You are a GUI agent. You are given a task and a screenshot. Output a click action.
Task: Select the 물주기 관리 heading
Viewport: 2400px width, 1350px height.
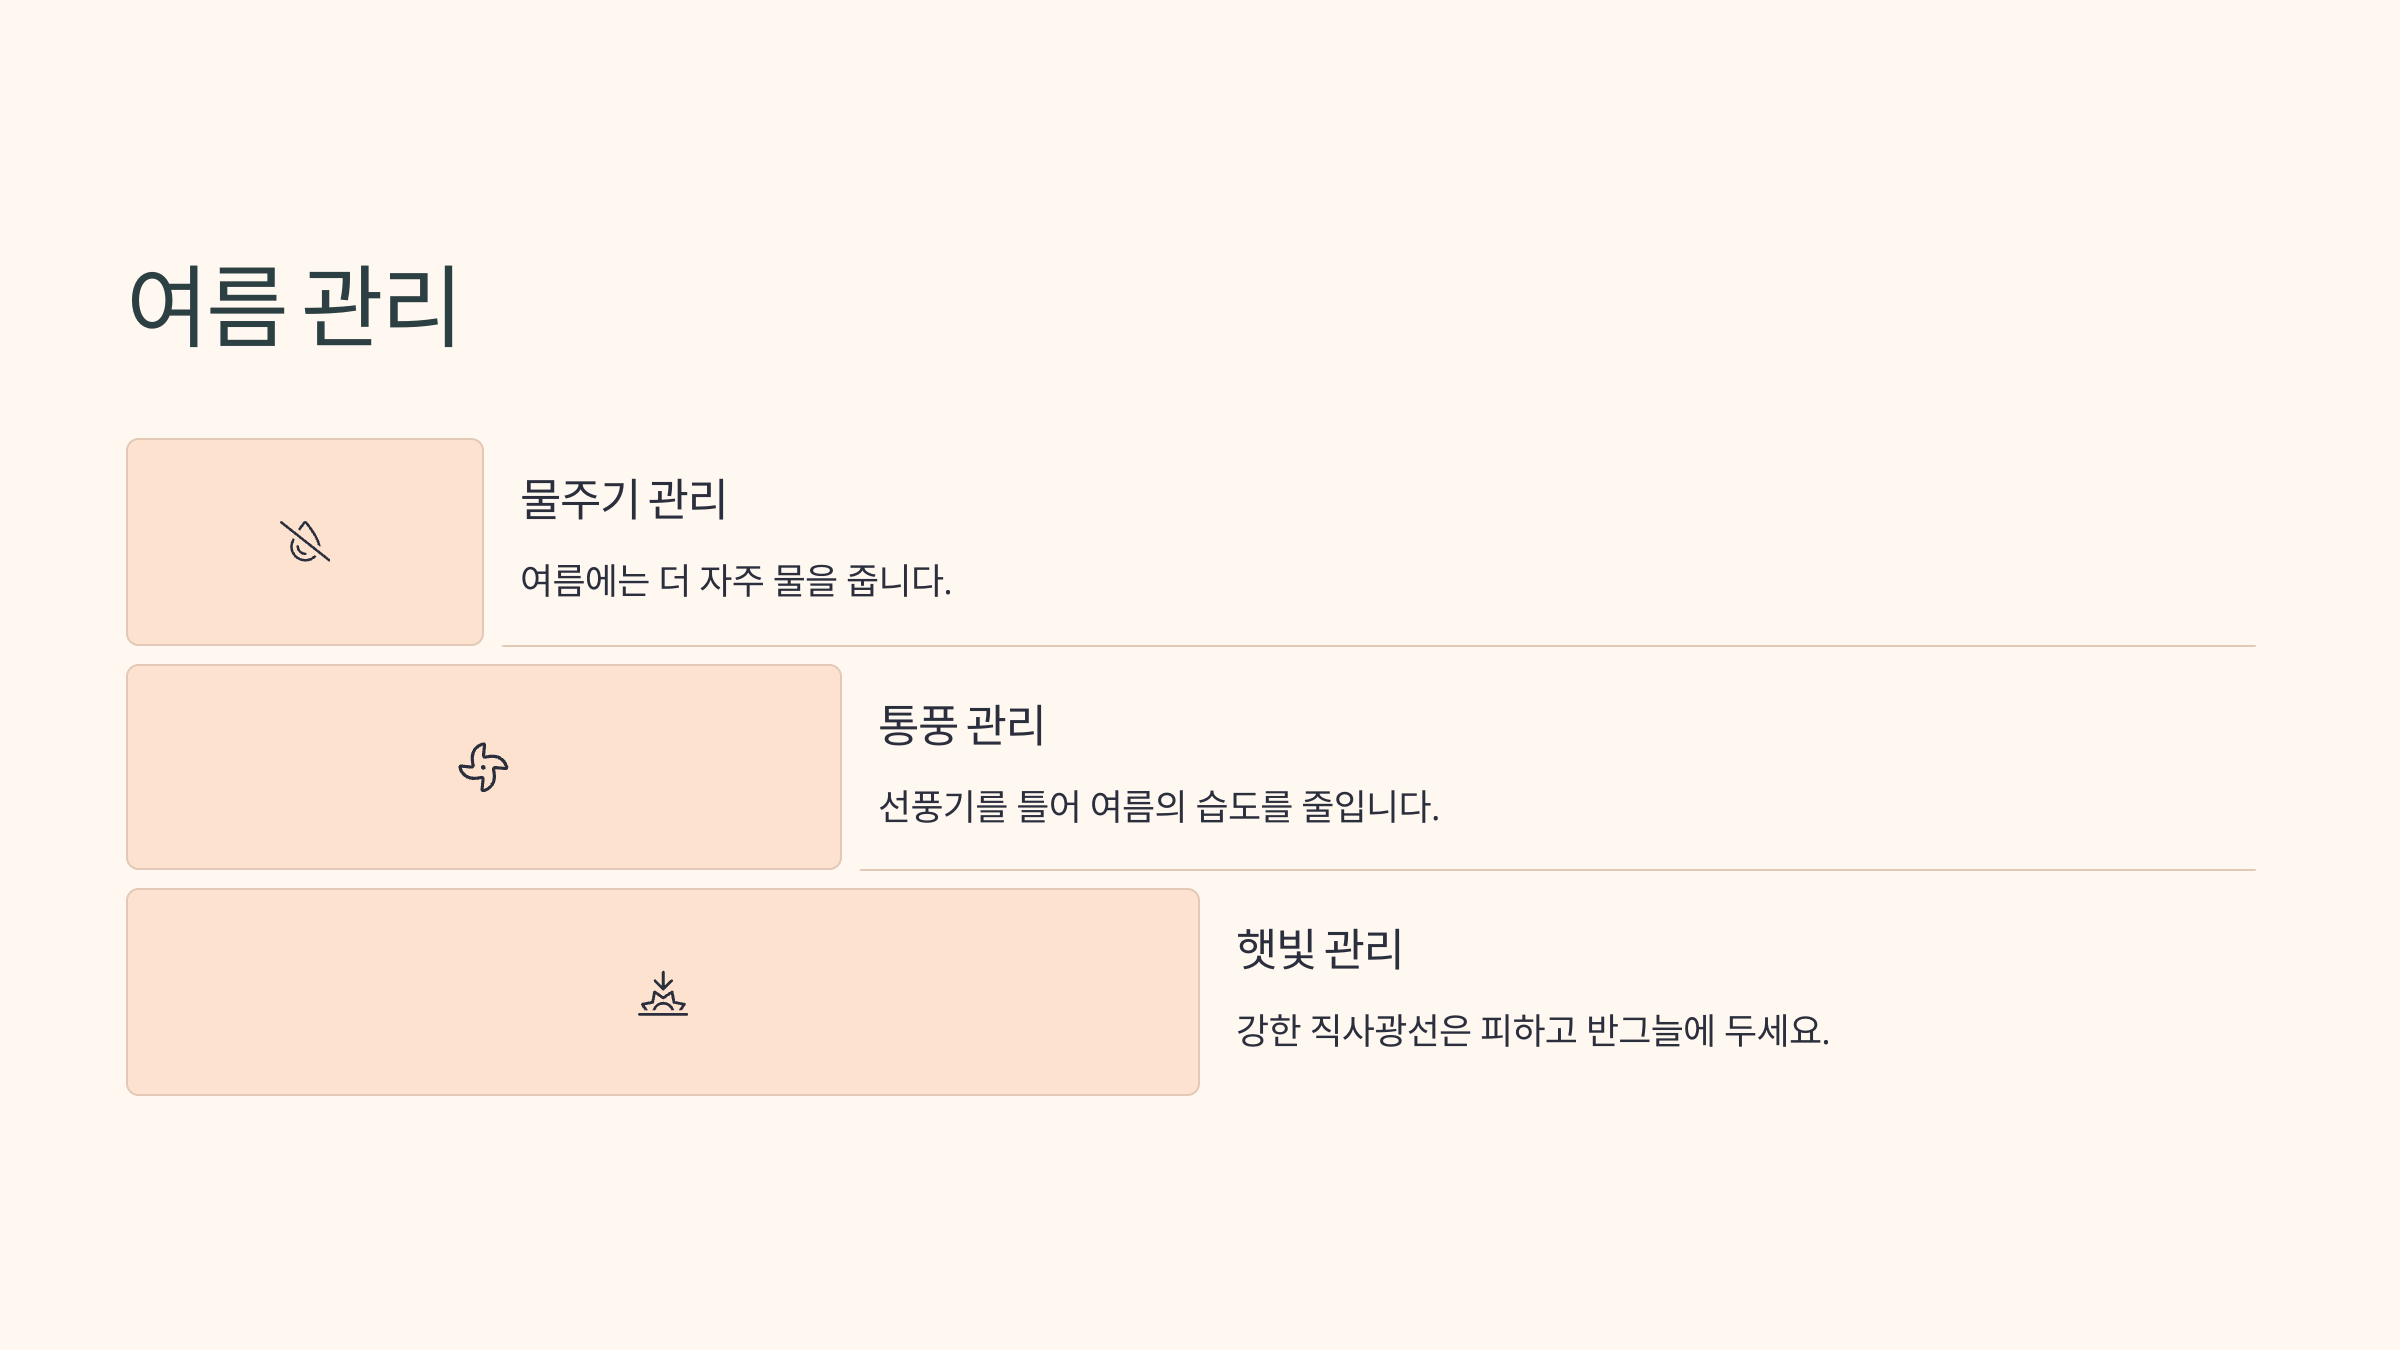(x=623, y=499)
